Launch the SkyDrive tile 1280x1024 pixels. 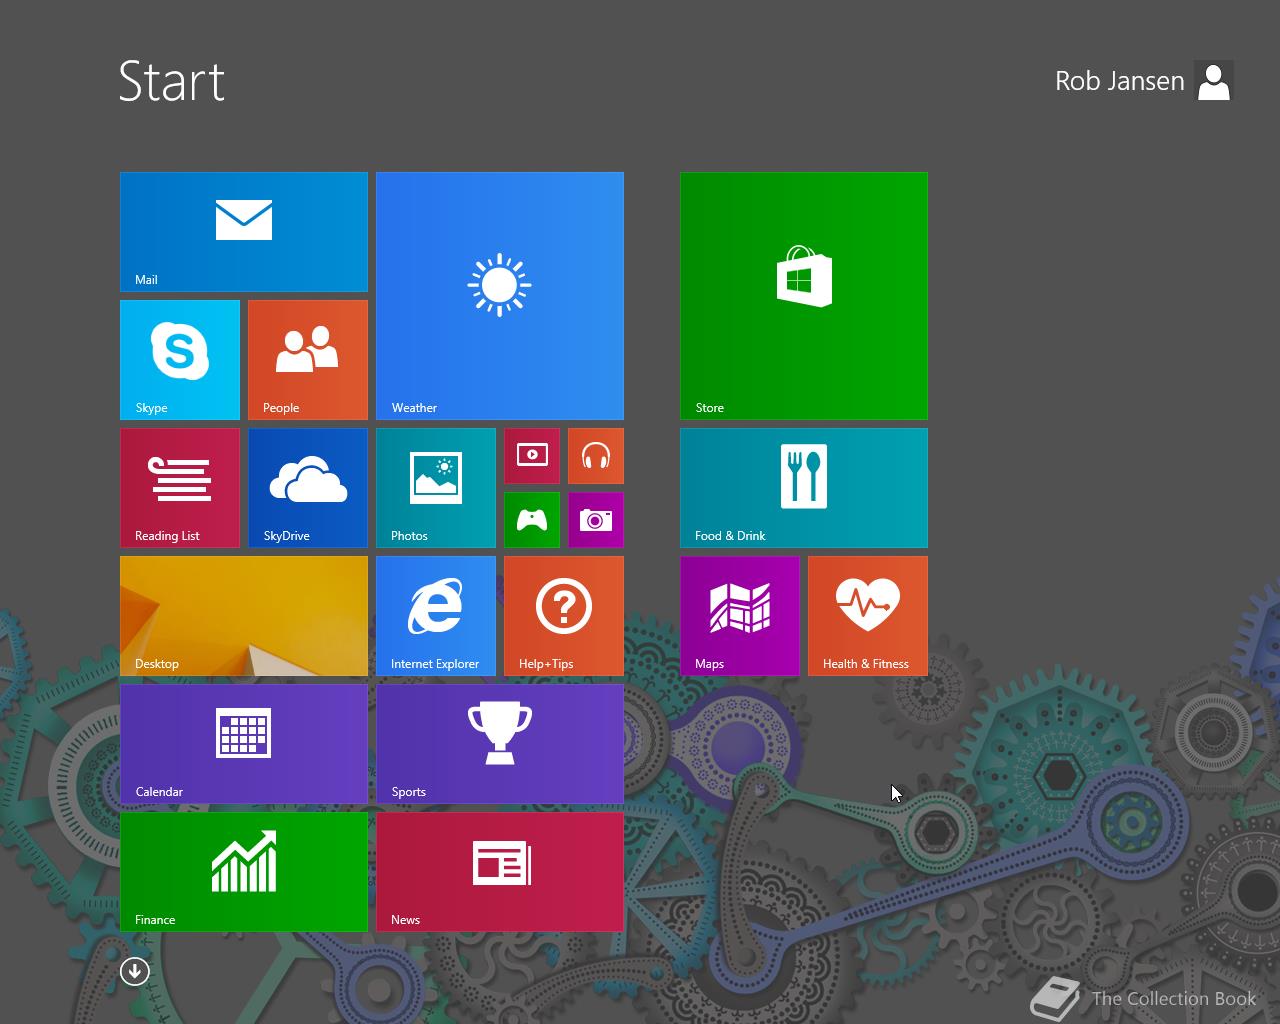(308, 488)
